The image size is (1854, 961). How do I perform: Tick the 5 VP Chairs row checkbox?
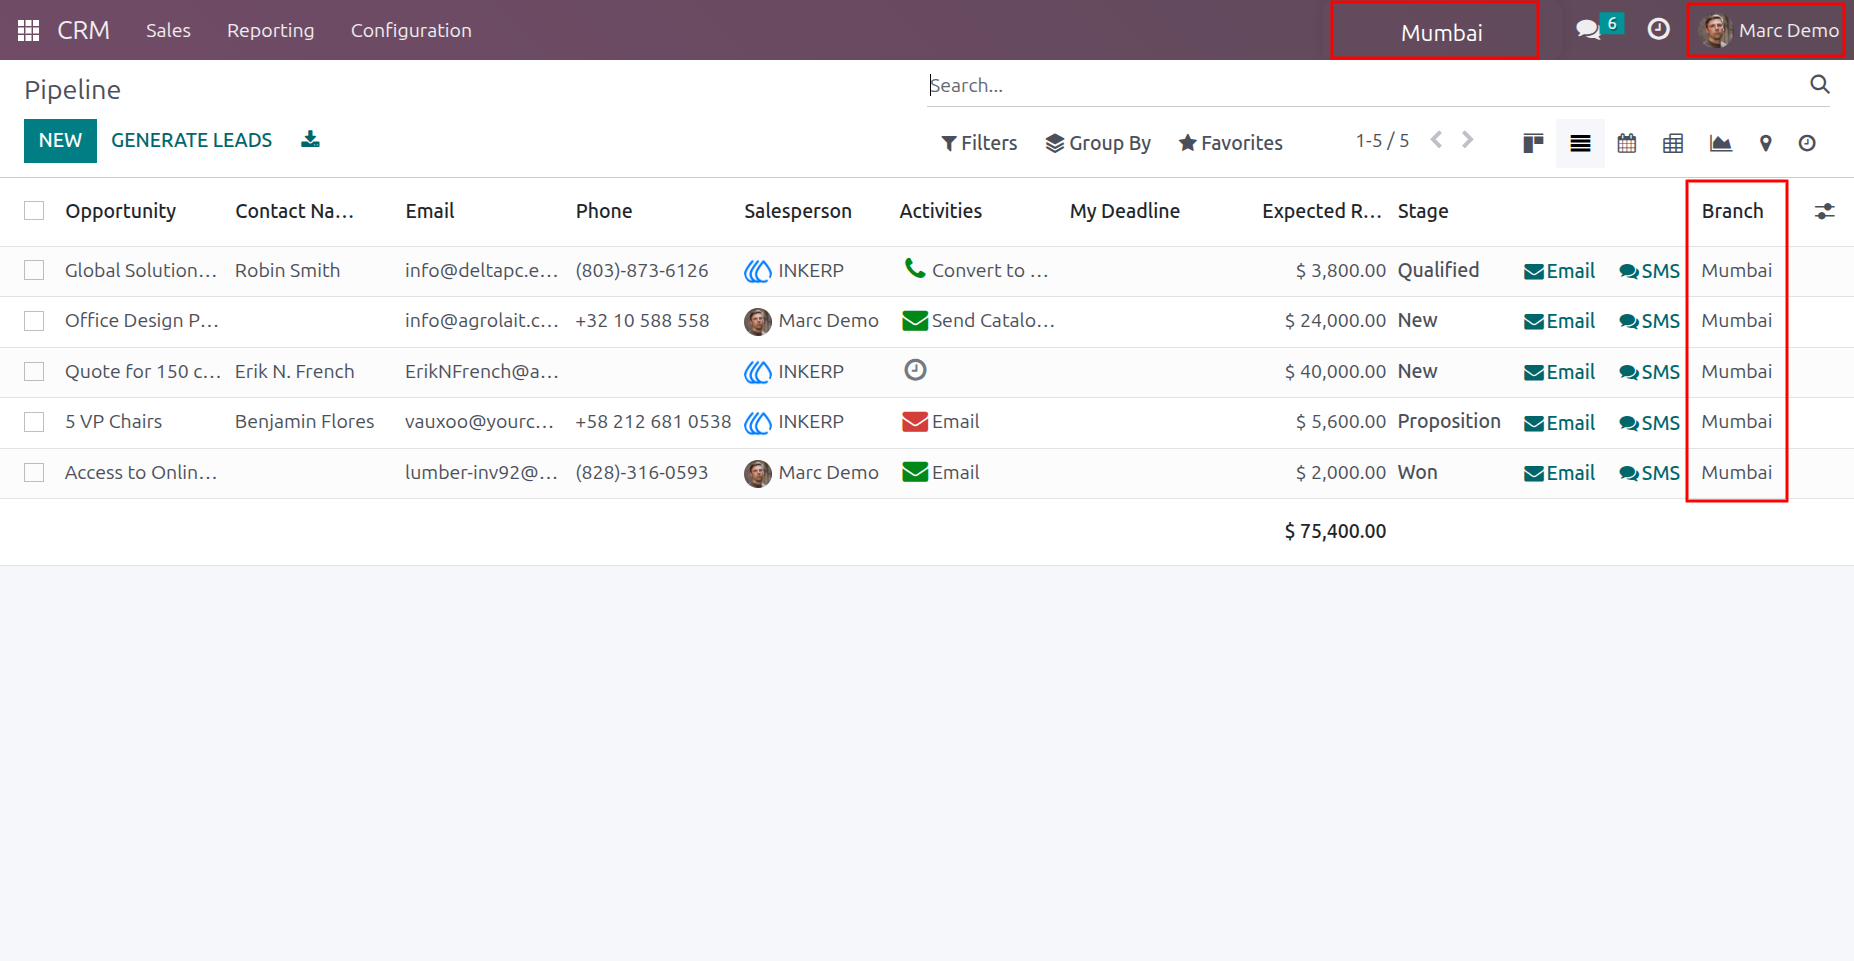[34, 421]
